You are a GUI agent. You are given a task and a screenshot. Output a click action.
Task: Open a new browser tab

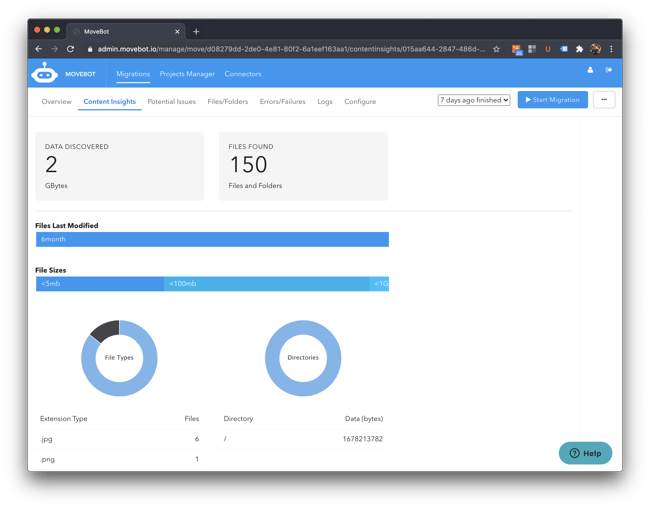coord(196,31)
